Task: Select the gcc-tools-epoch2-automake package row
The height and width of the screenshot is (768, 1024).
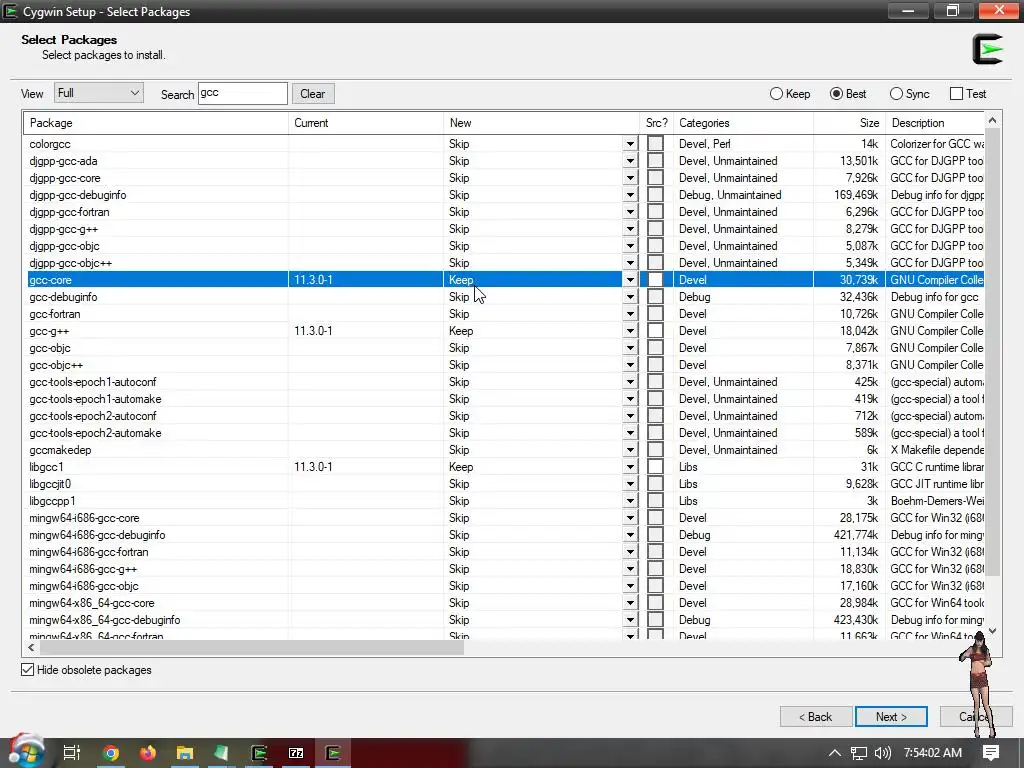Action: (504, 432)
